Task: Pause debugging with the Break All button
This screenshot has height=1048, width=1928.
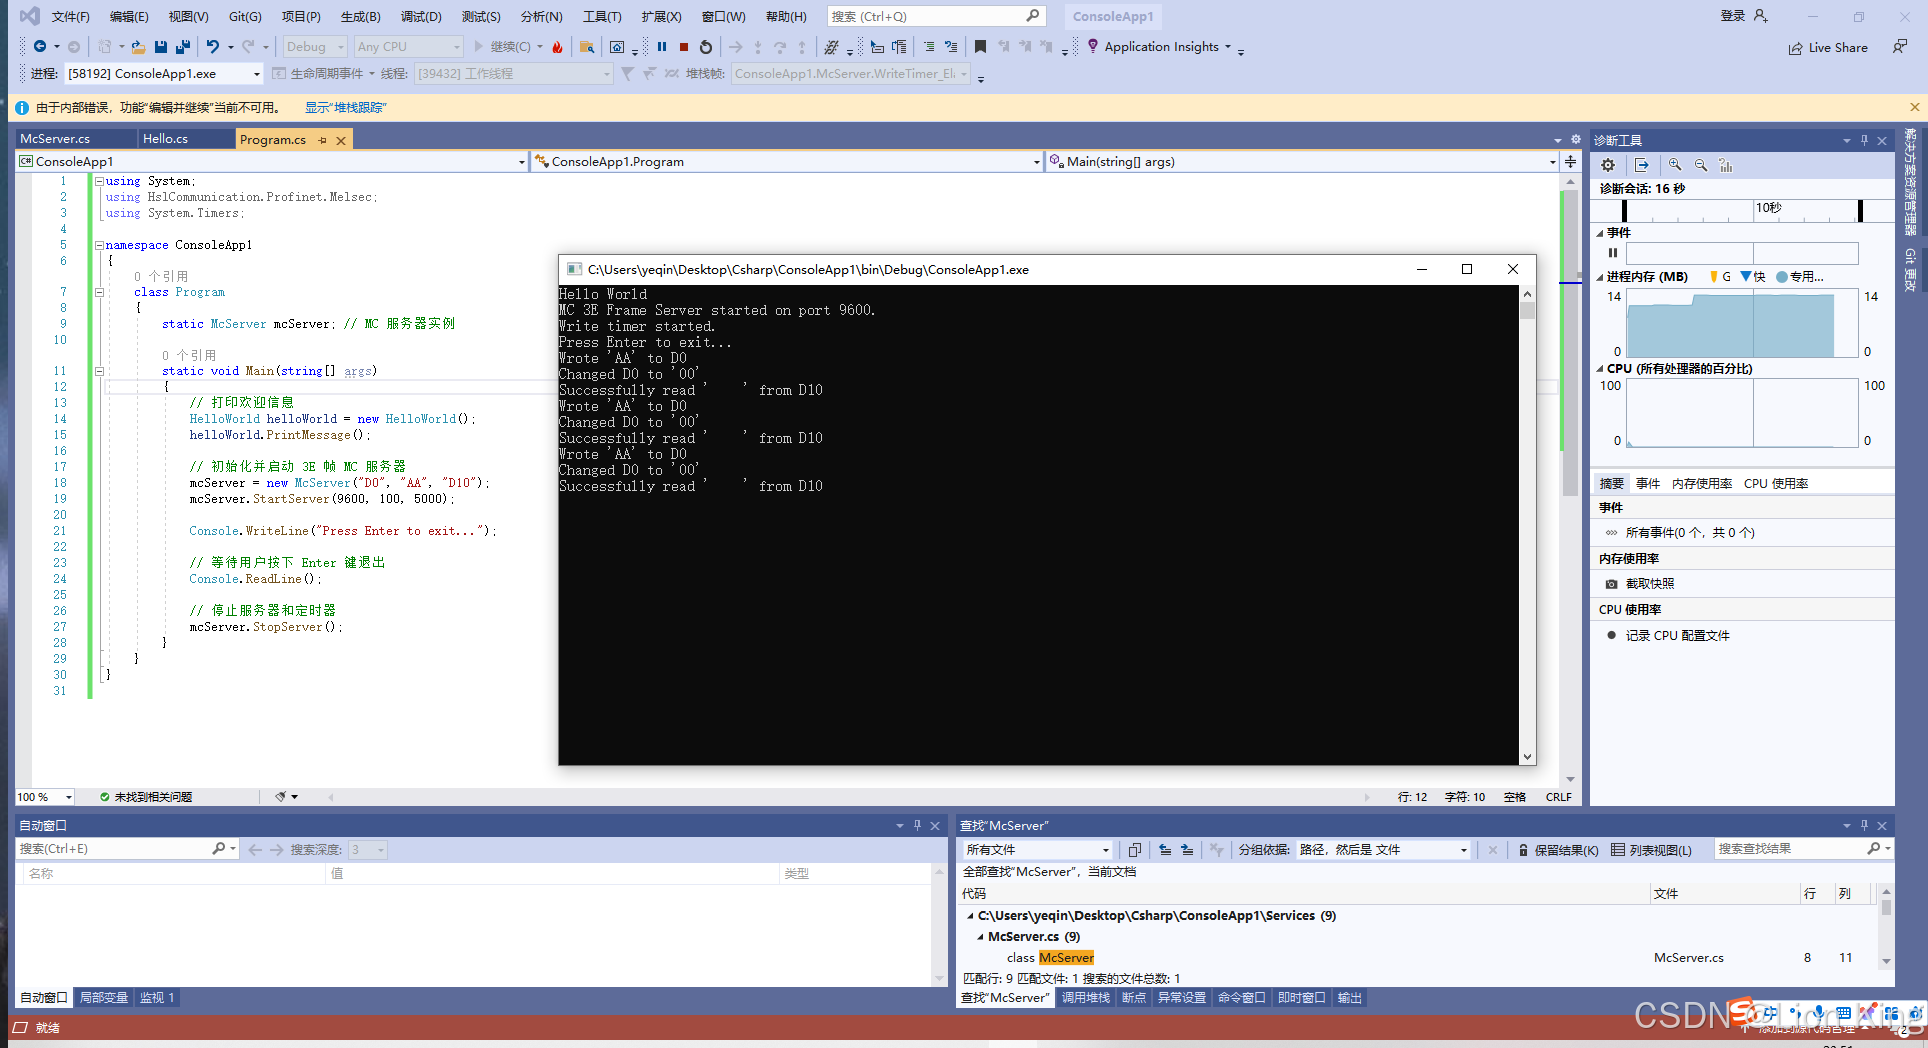Action: (662, 47)
